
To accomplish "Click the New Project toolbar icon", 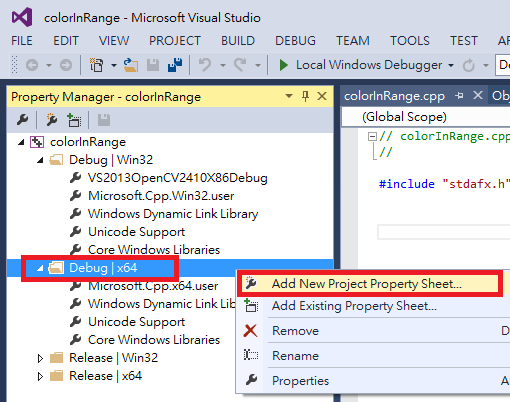I will click(97, 65).
